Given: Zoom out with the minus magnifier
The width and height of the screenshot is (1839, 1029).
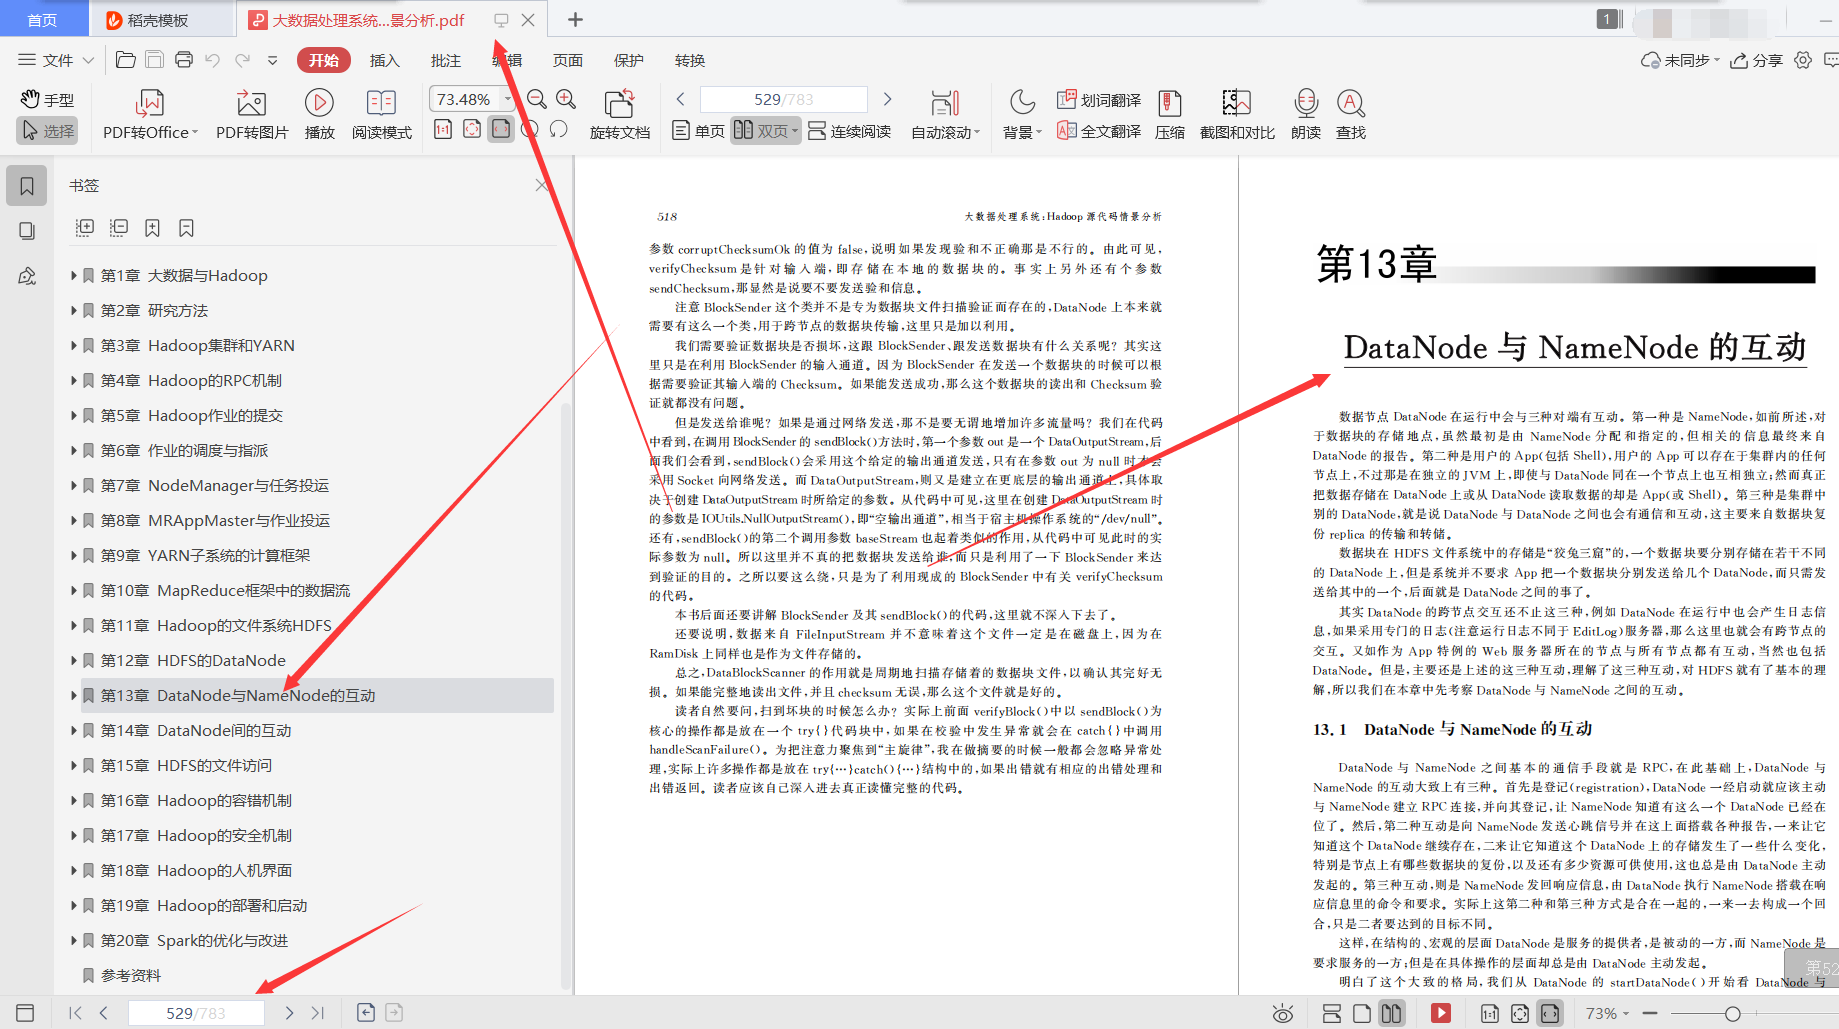Looking at the screenshot, I should pos(537,99).
